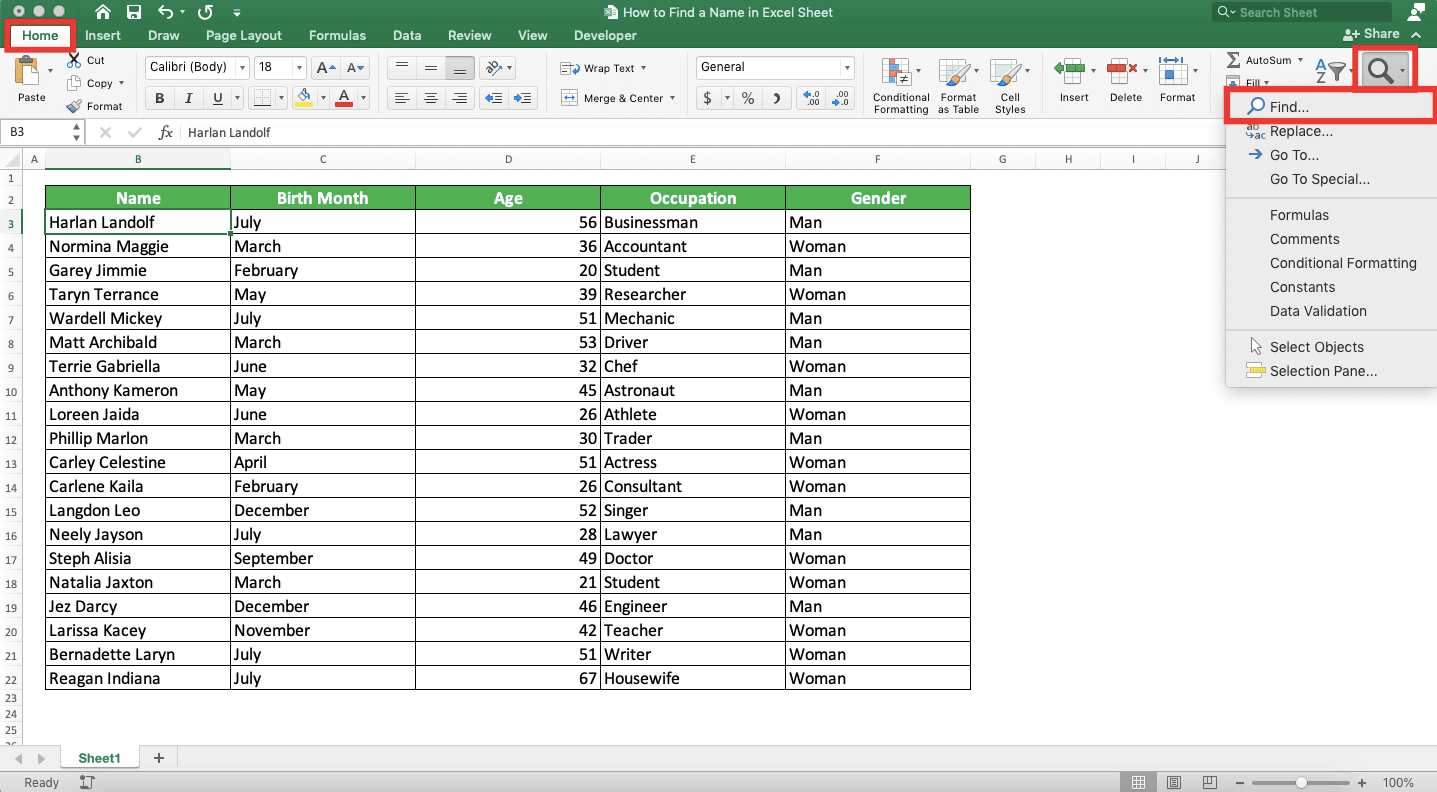Toggle bold formatting
Image resolution: width=1437 pixels, height=792 pixels.
(x=159, y=98)
